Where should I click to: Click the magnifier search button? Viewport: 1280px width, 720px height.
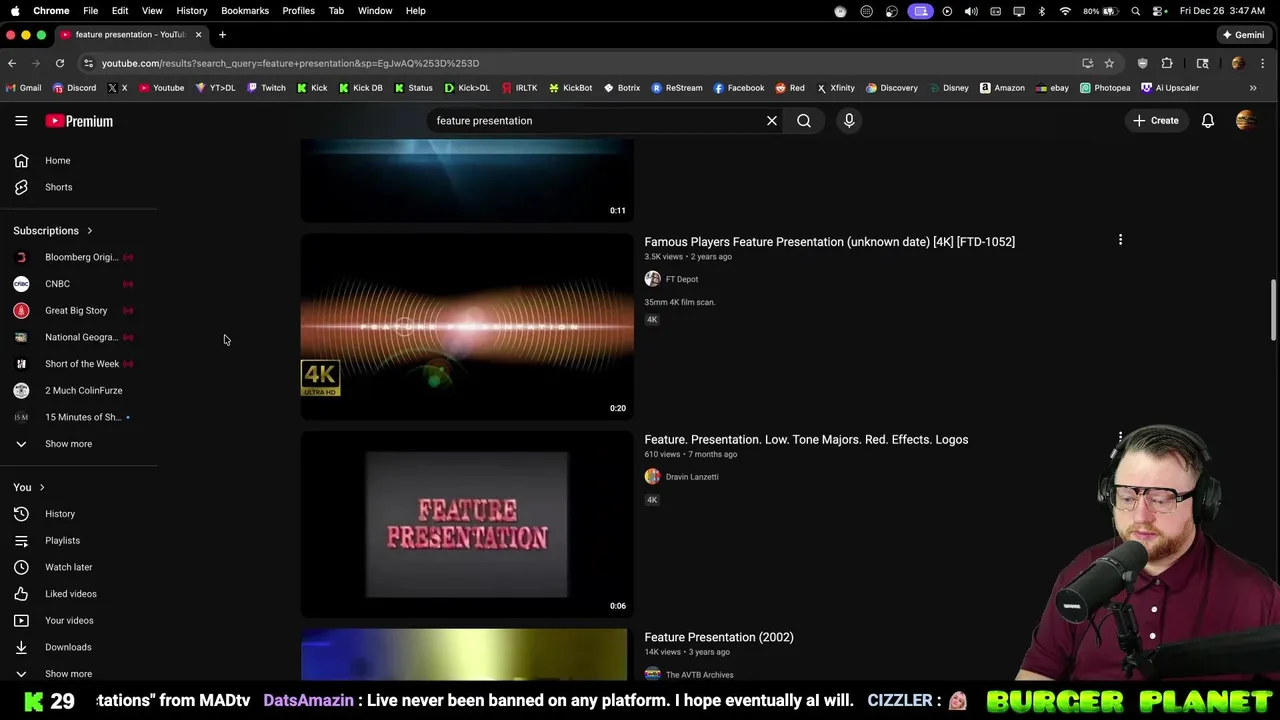[x=804, y=121]
